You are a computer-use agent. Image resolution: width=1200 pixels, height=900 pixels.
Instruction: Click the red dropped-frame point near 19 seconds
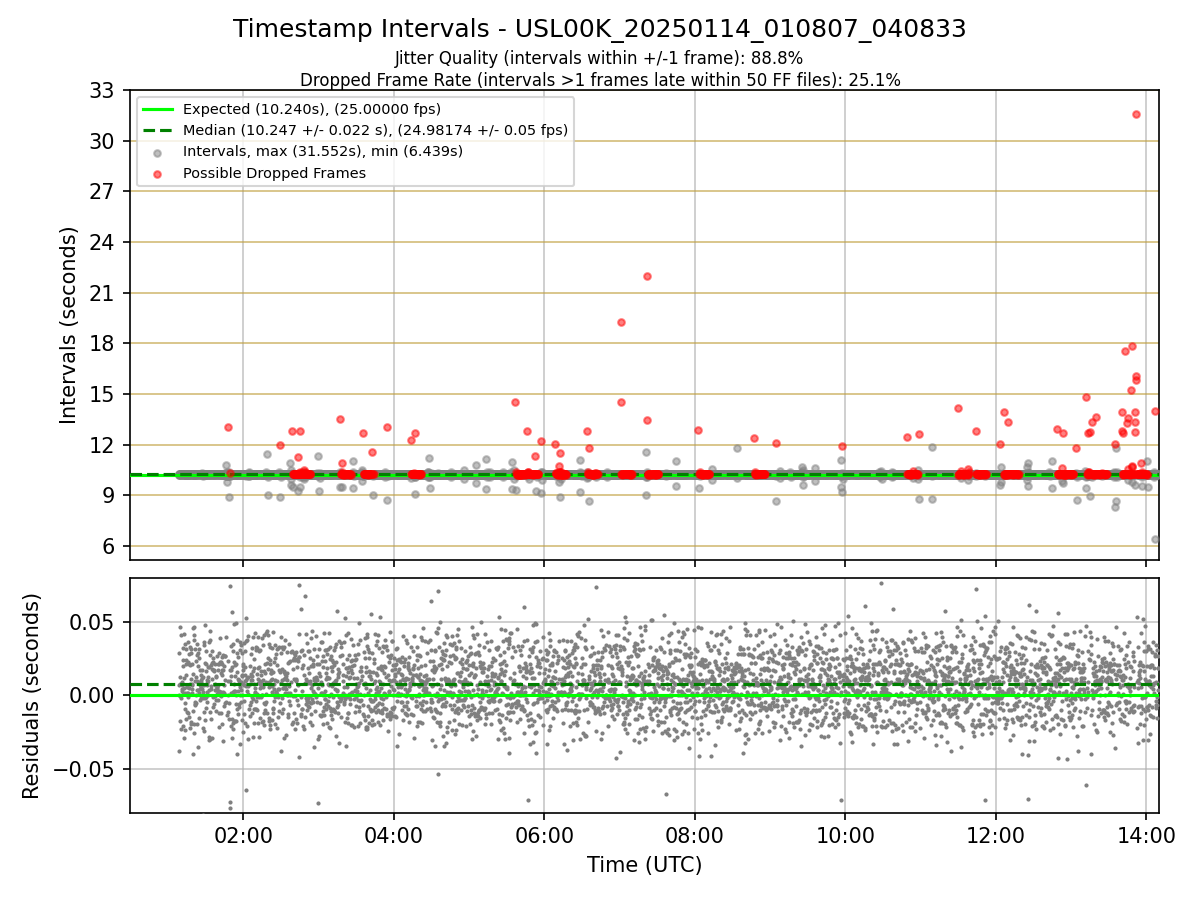pos(621,322)
